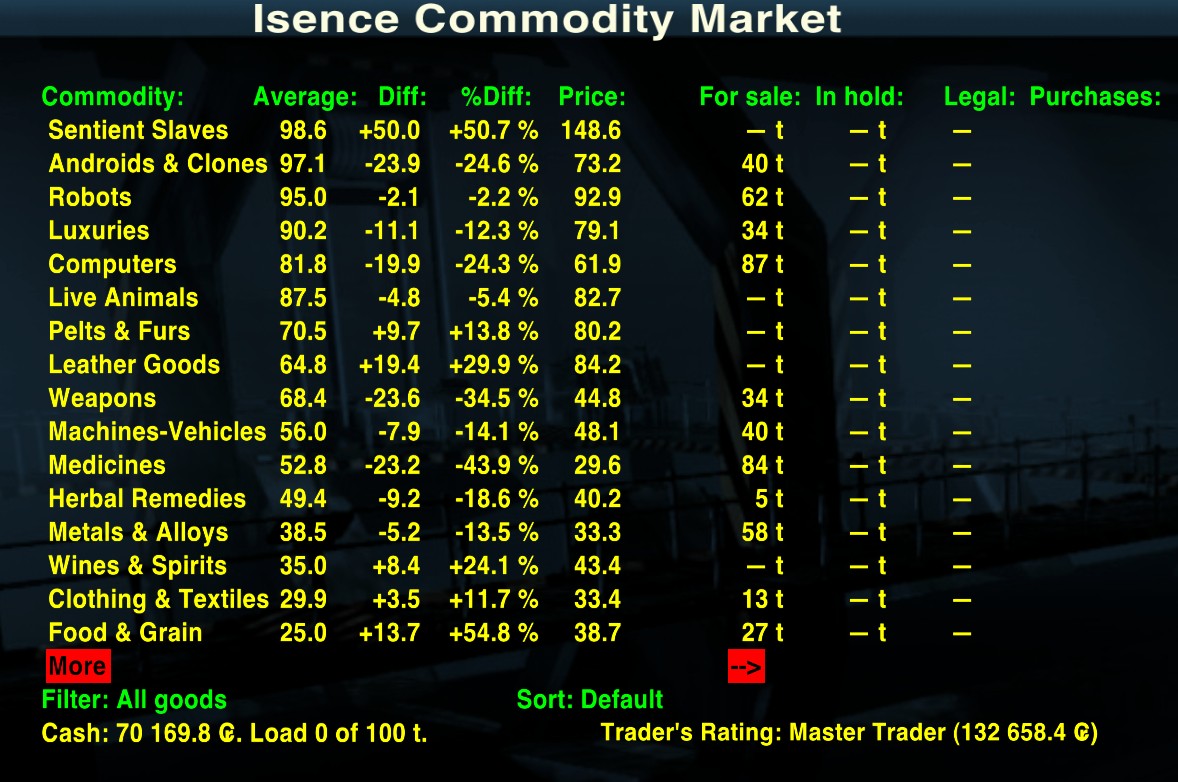Change the Sort: Default option
The height and width of the screenshot is (782, 1178).
point(589,700)
